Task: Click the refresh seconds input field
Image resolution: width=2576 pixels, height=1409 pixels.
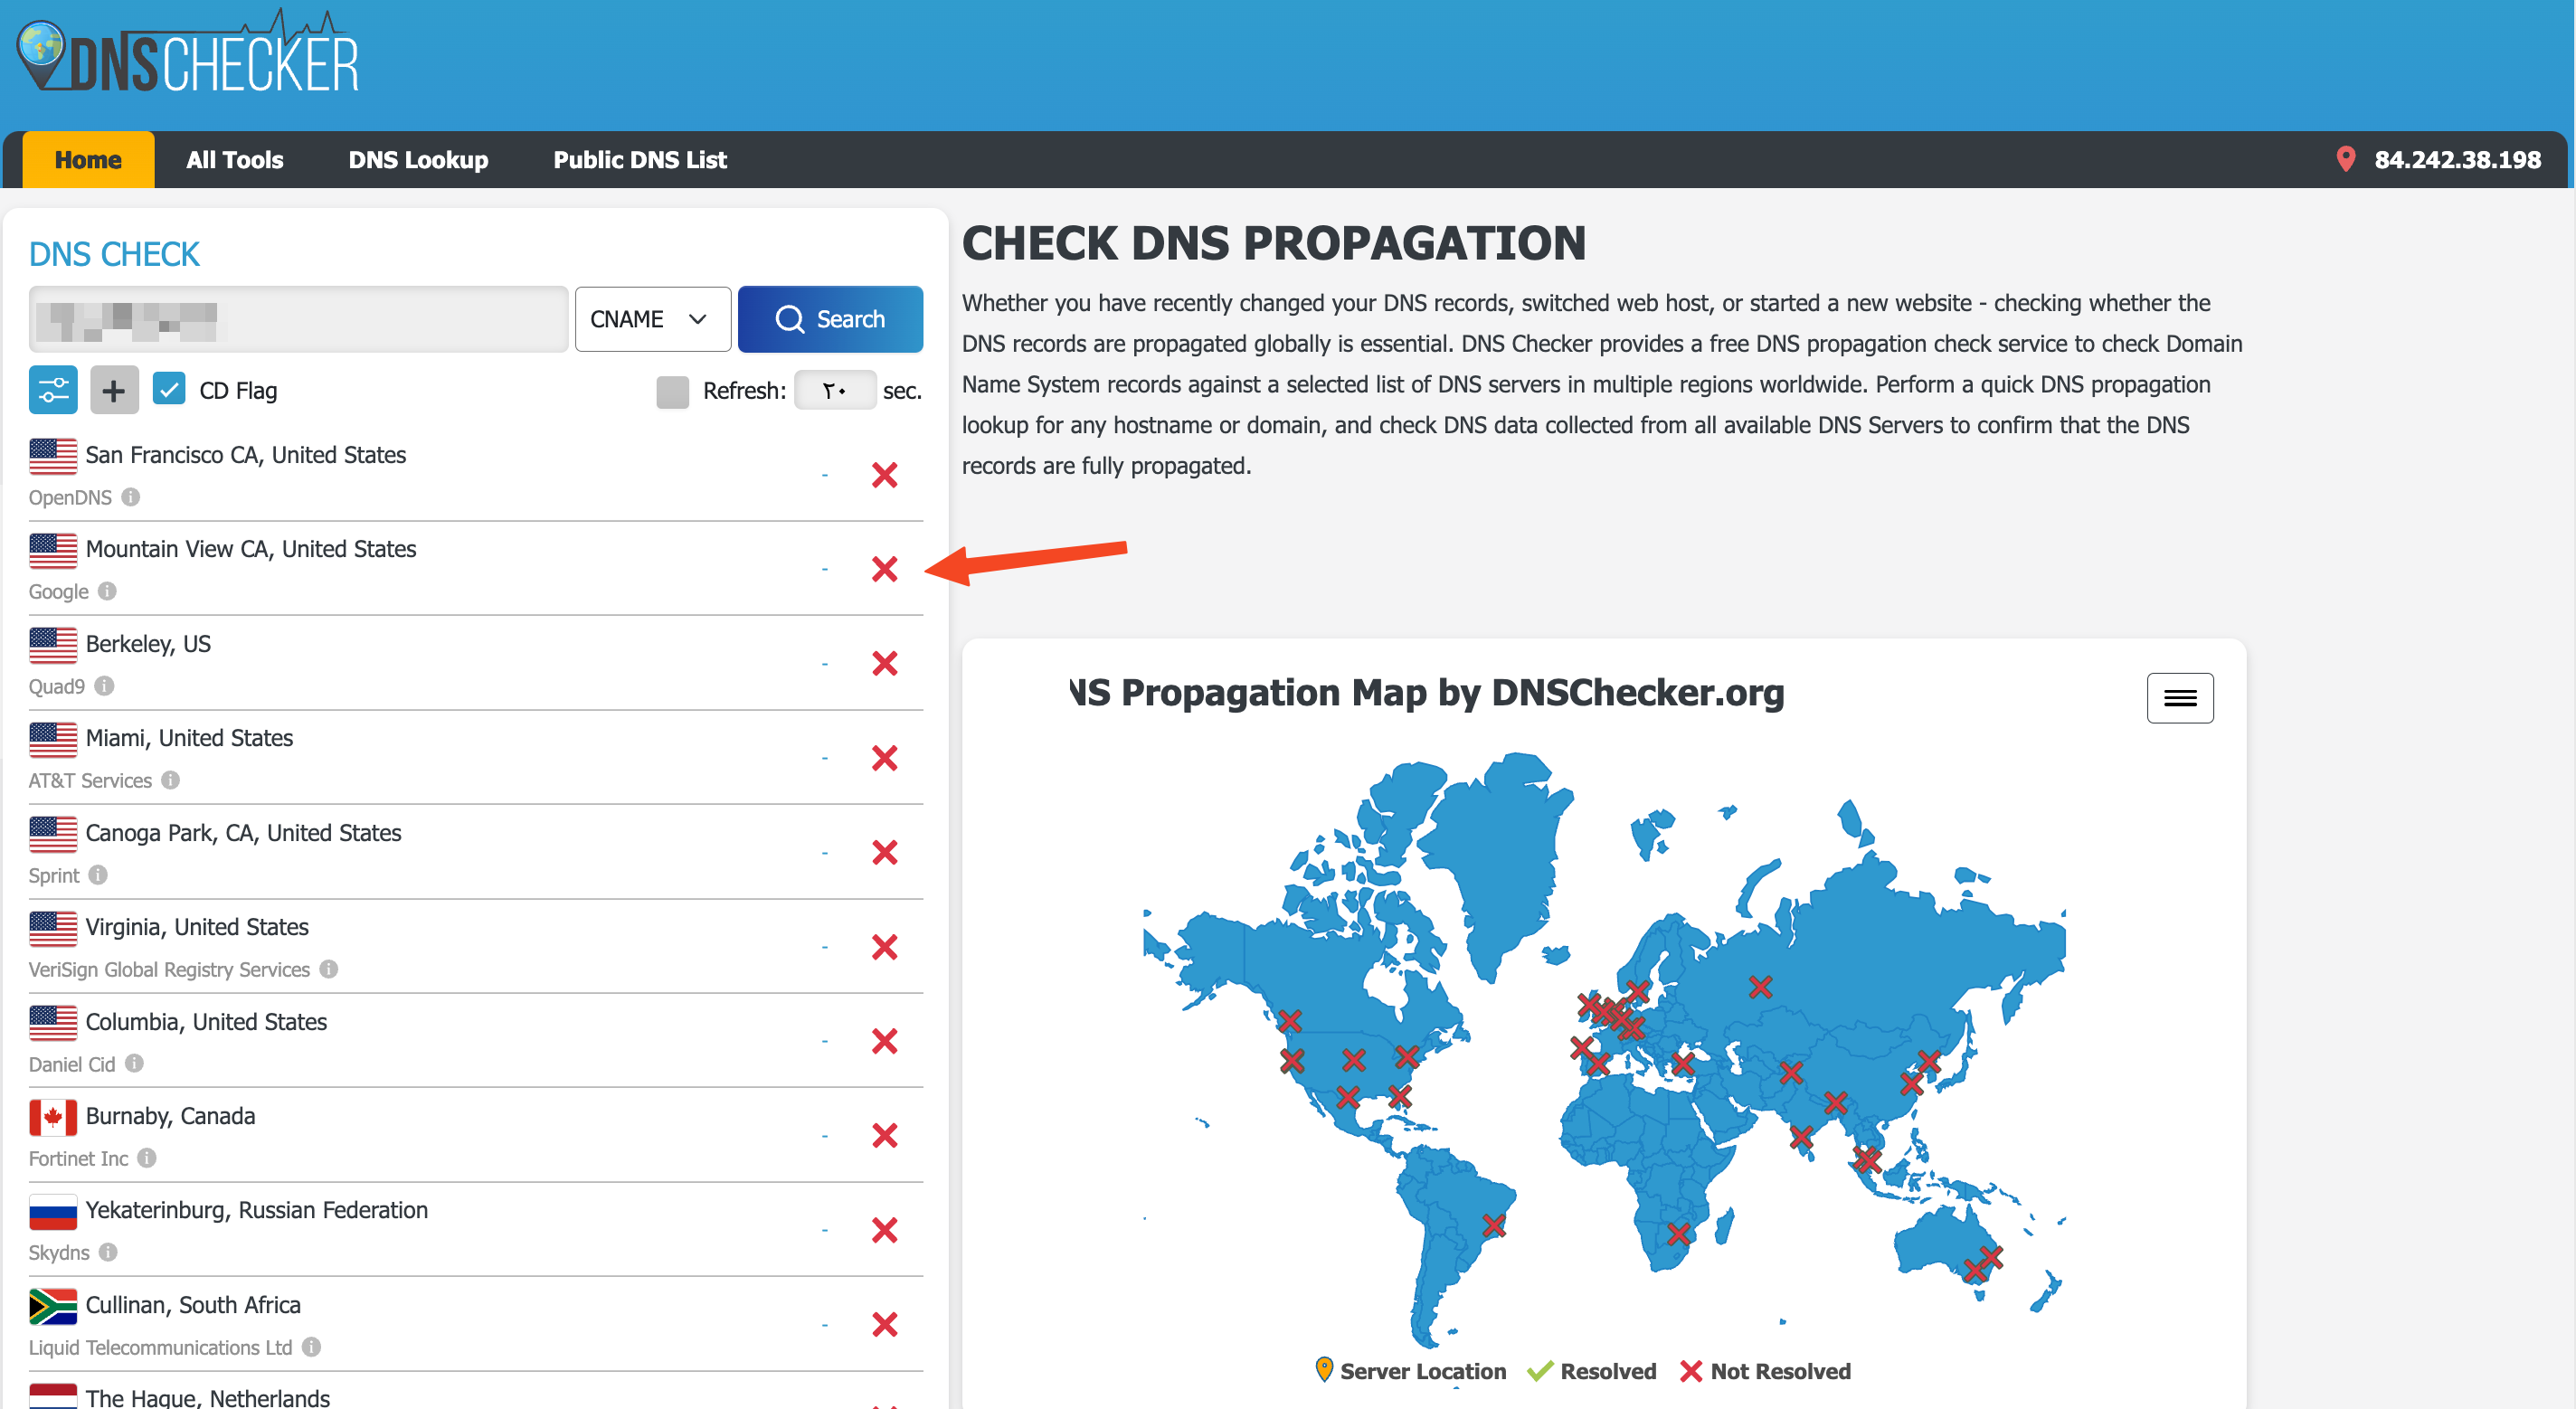Action: point(835,390)
